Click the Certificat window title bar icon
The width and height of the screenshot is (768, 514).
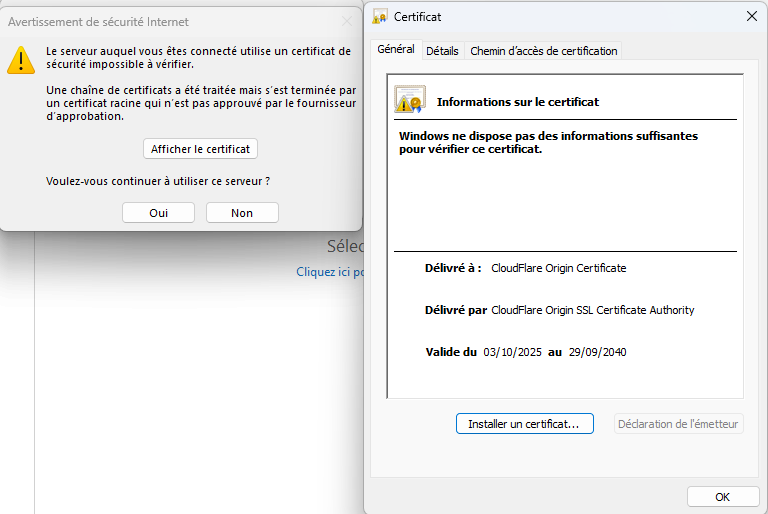click(380, 17)
